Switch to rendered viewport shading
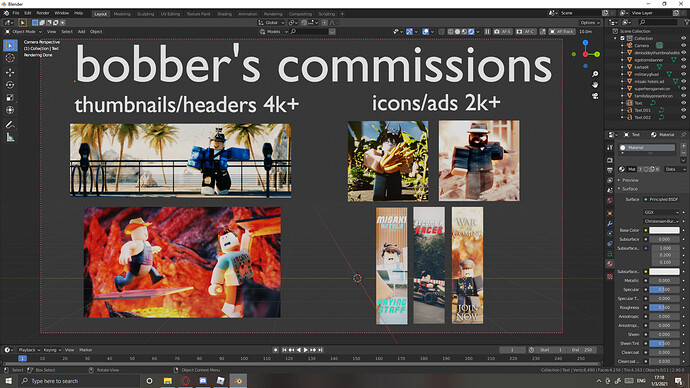690x388 pixels. 471,32
